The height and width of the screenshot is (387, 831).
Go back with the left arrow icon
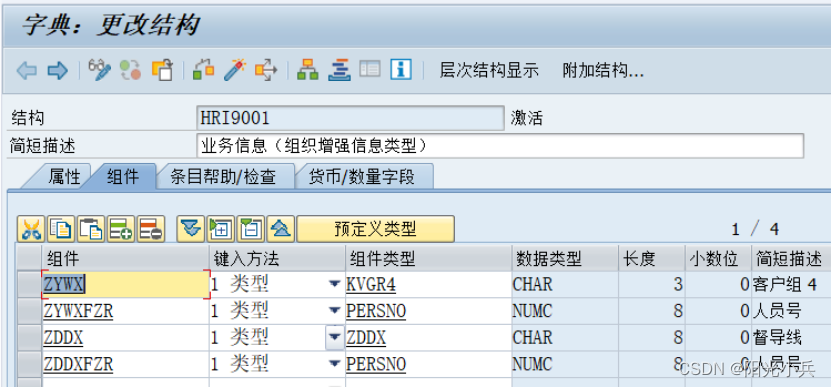tap(26, 70)
